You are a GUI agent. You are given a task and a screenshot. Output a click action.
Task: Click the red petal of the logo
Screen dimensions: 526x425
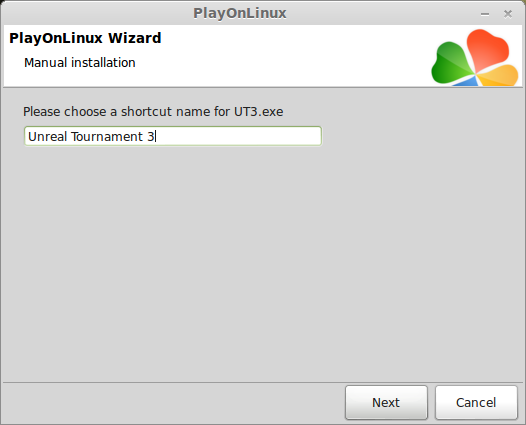pyautogui.click(x=487, y=49)
